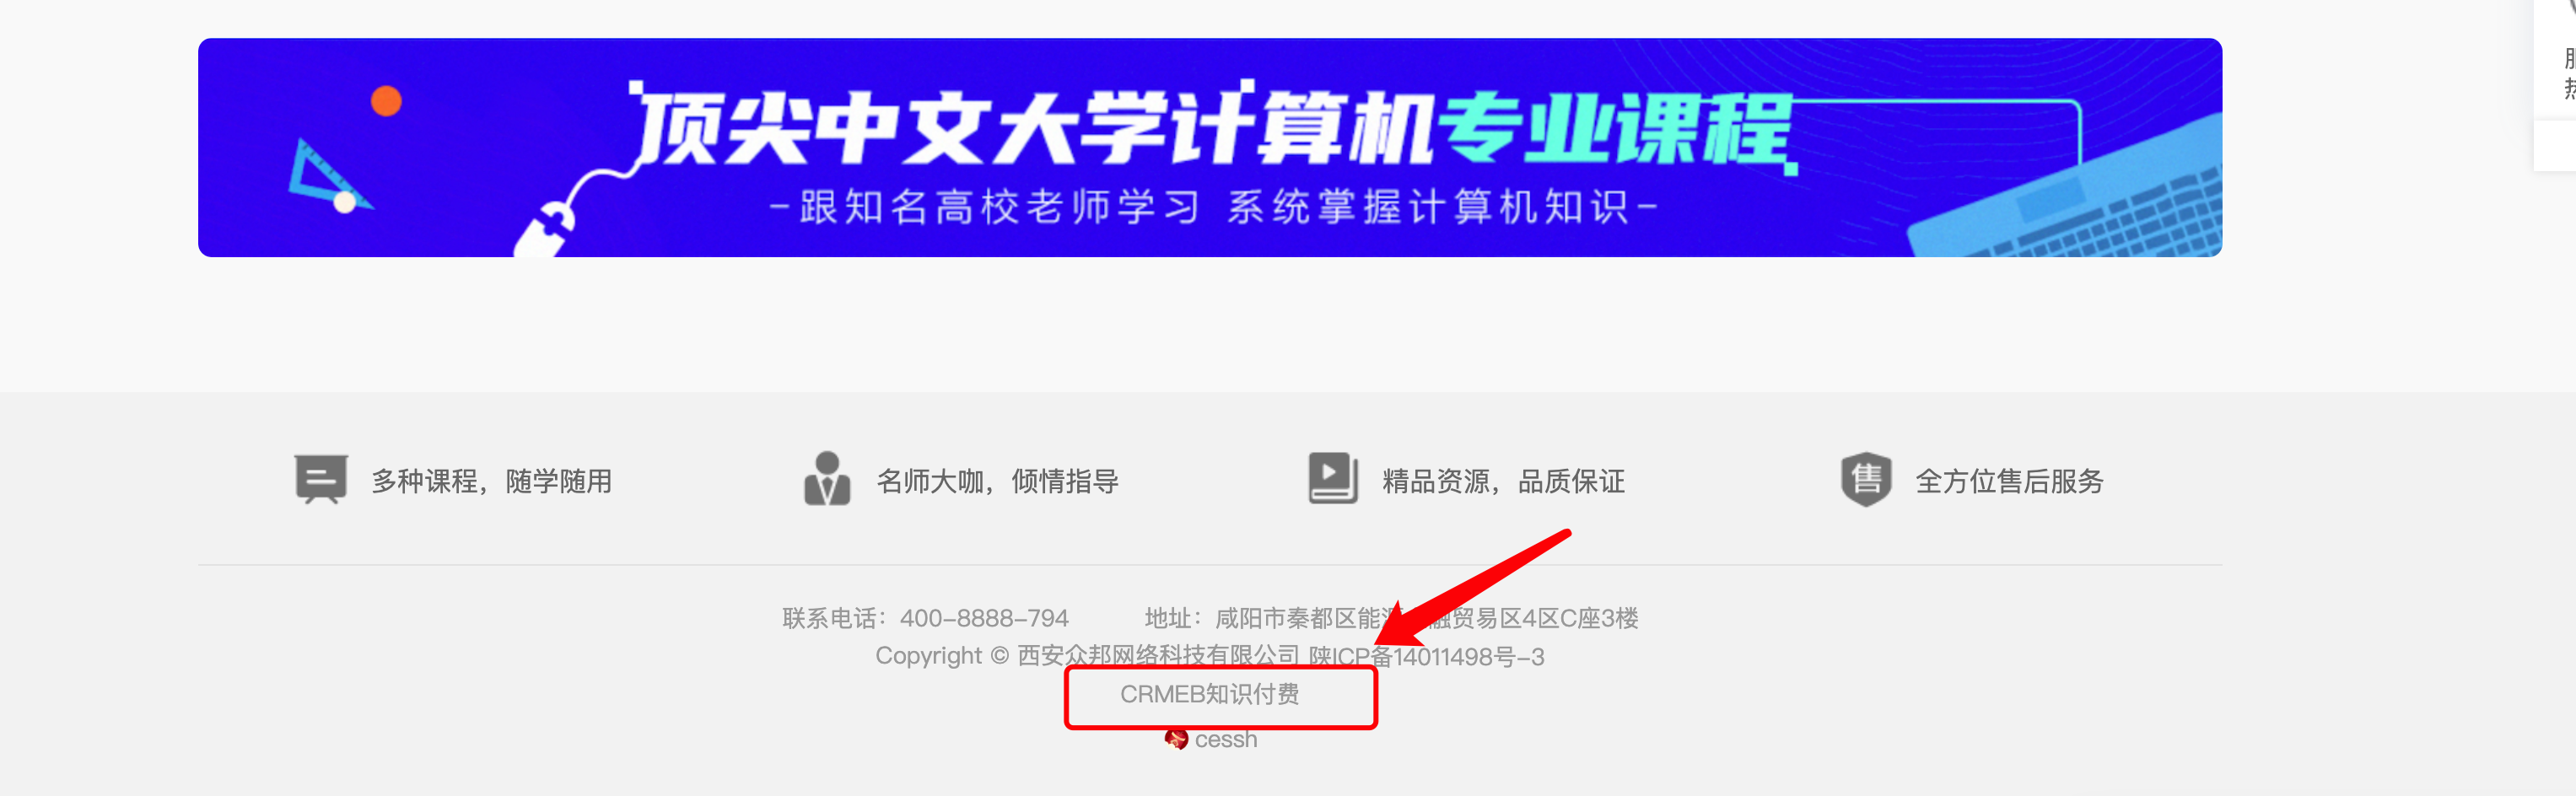Click the teacher figure icon beside 名师大咖
Viewport: 2576px width, 796px height.
click(827, 479)
